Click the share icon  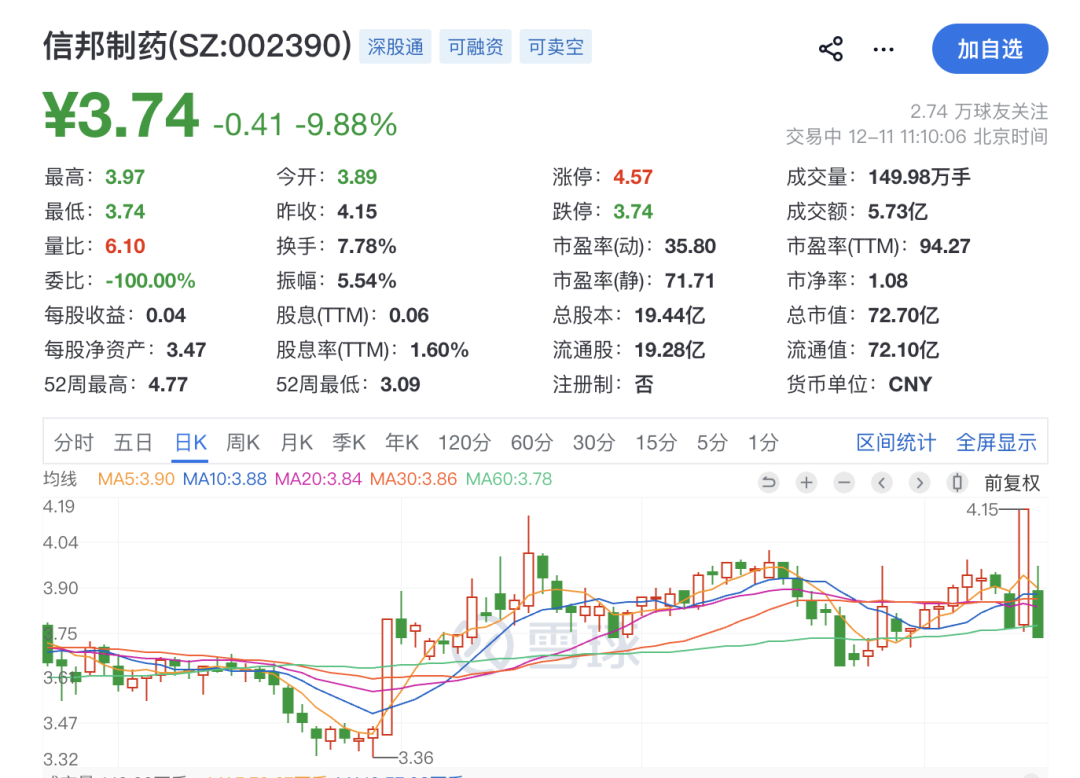coord(831,49)
